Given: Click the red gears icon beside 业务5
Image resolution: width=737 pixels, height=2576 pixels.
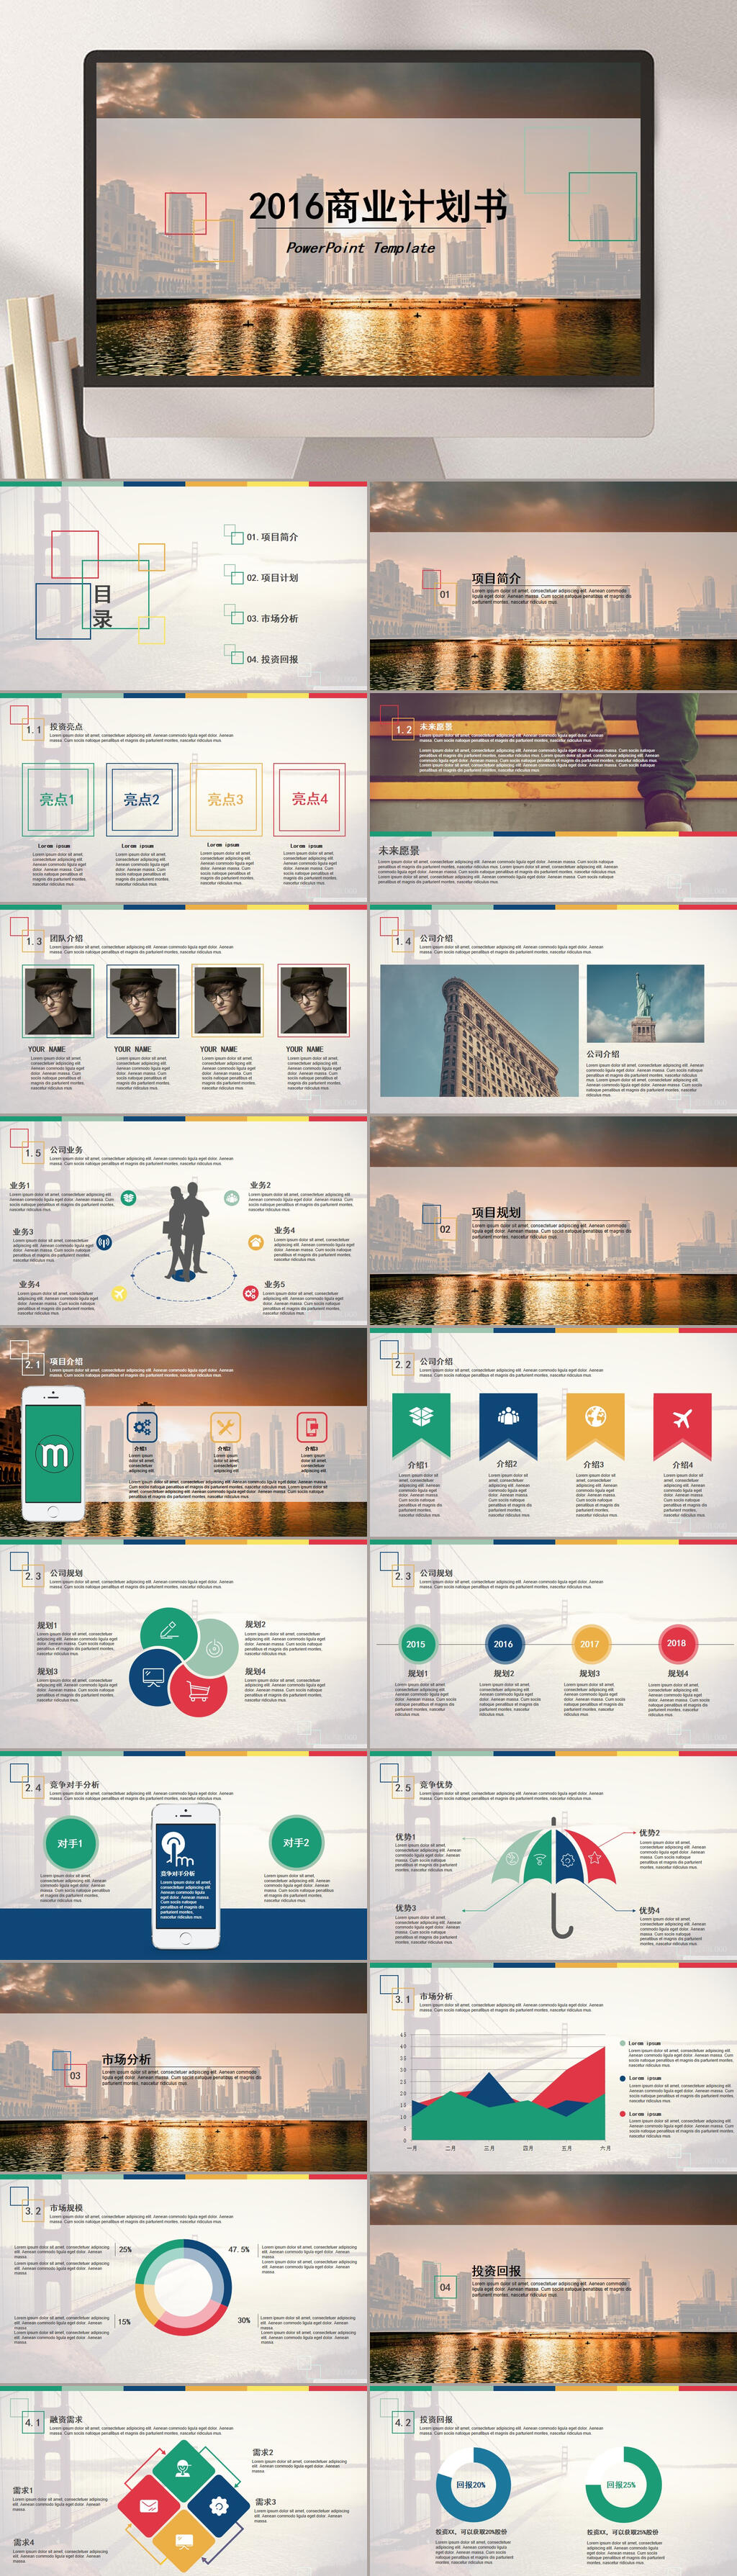Looking at the screenshot, I should click(250, 1293).
